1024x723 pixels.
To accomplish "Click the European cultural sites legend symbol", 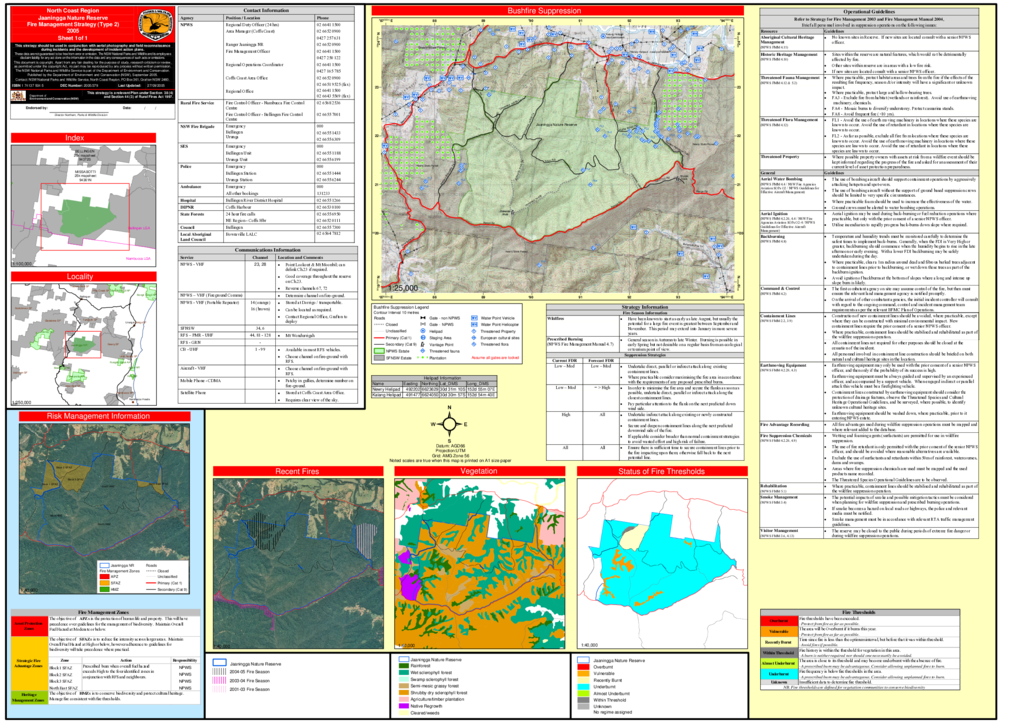I will 473,338.
